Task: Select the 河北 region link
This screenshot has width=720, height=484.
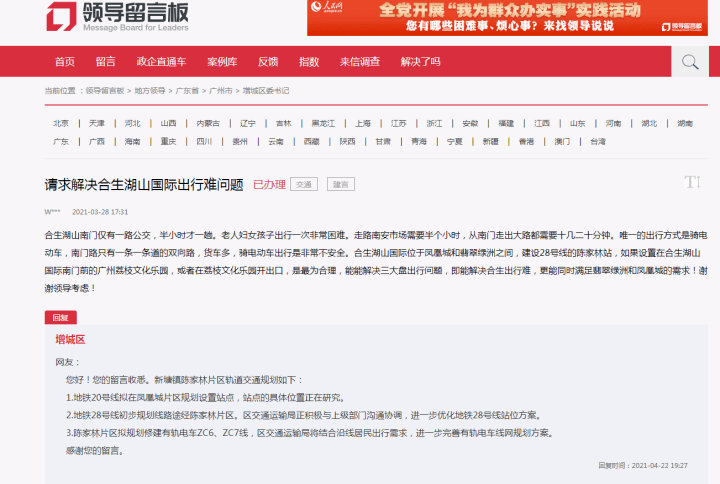Action: coord(132,124)
